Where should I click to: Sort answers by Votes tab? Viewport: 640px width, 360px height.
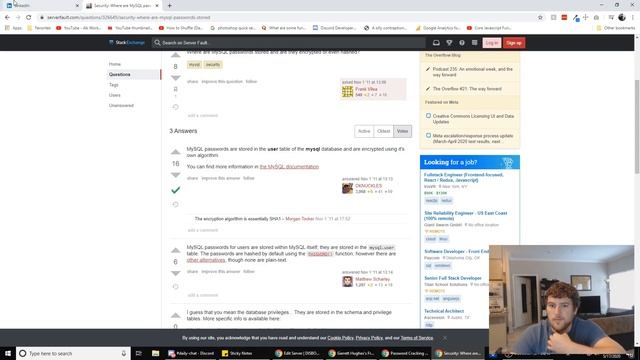click(402, 131)
